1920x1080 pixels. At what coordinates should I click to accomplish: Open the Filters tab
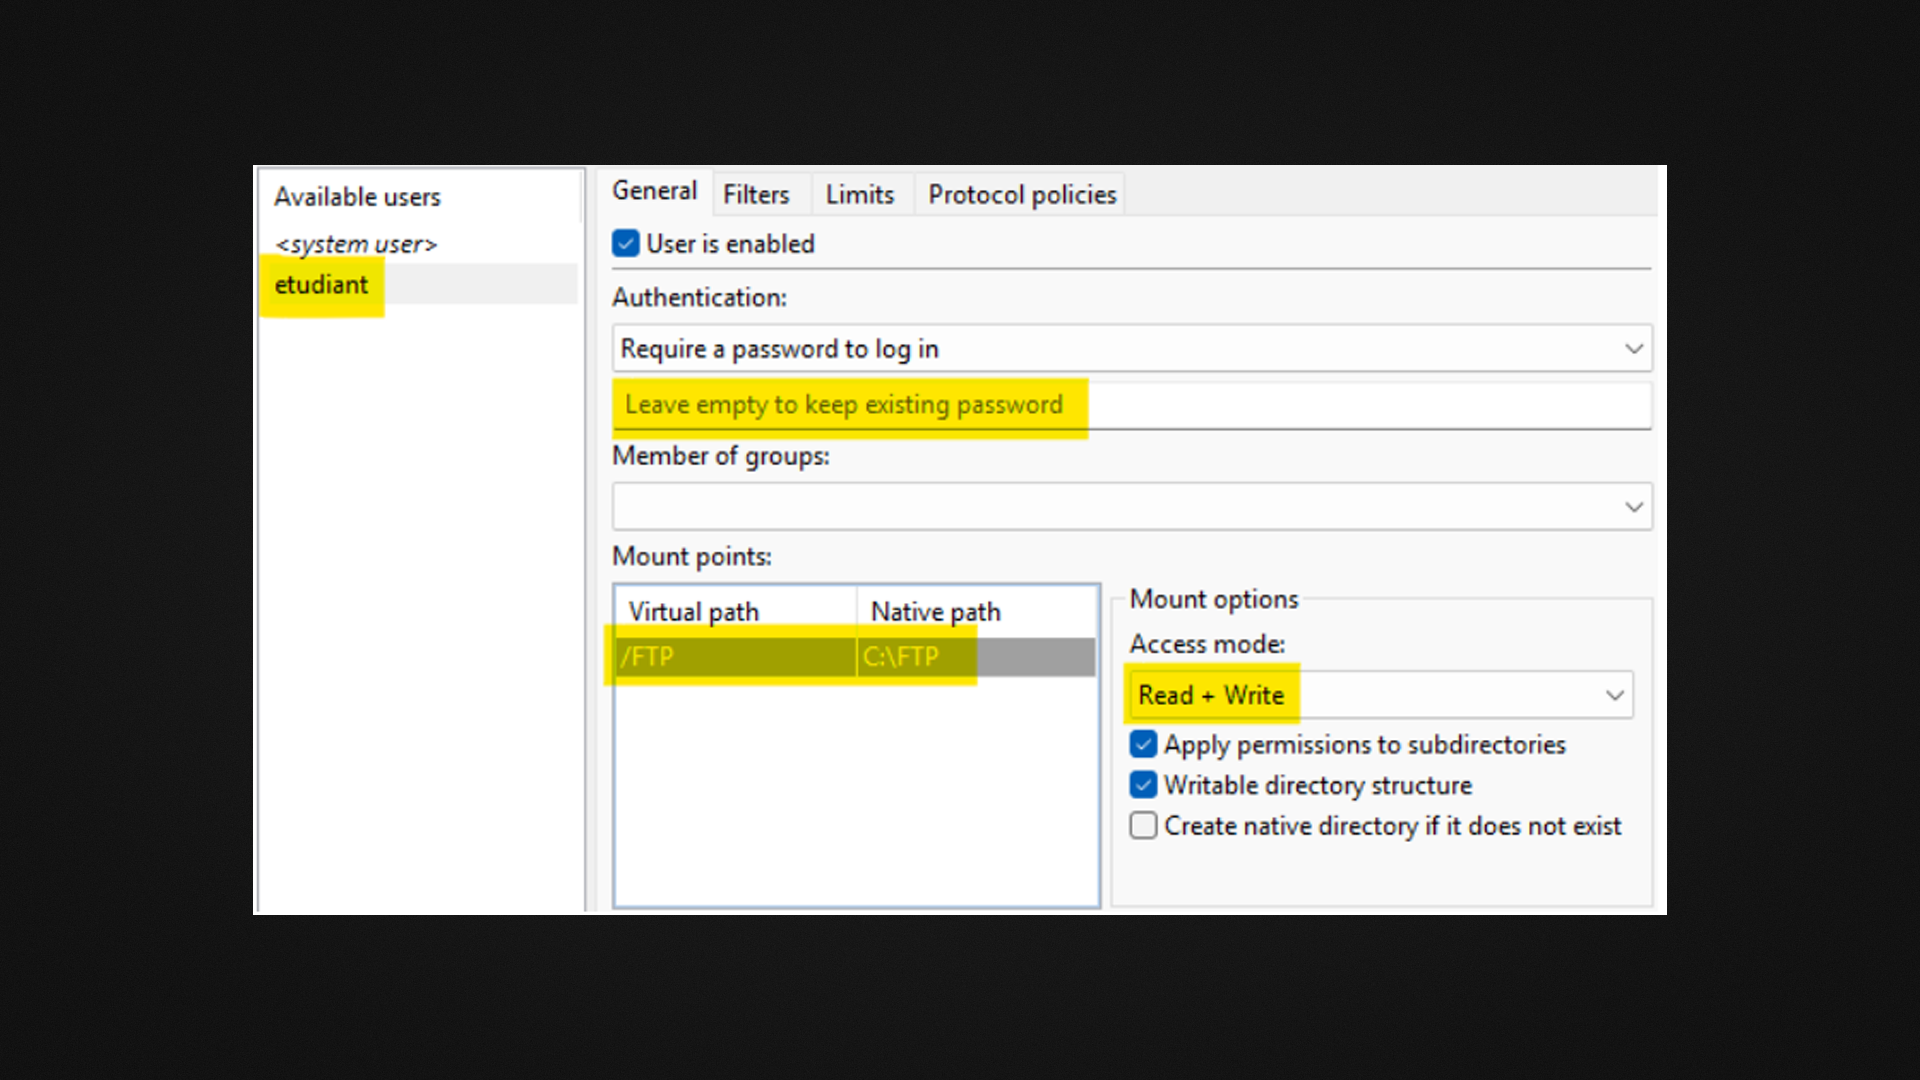[756, 194]
